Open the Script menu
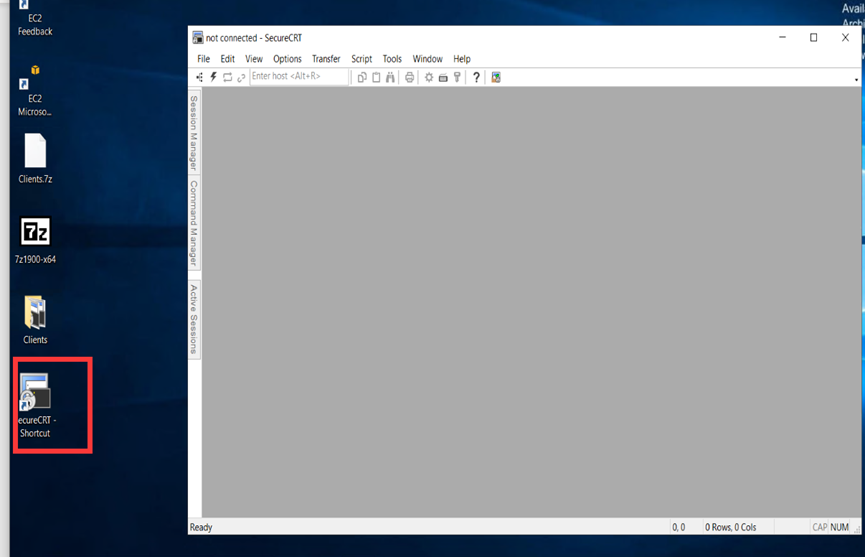This screenshot has width=865, height=557. pyautogui.click(x=361, y=59)
